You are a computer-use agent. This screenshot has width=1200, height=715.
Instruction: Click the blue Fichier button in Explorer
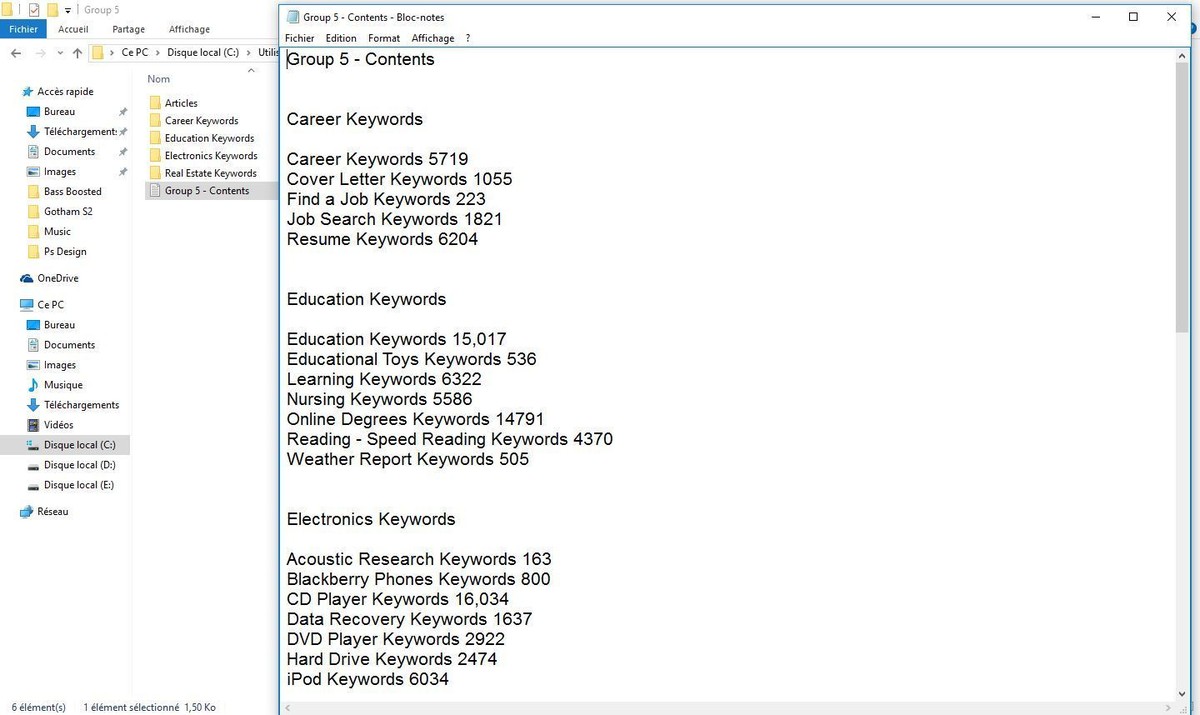tap(23, 30)
